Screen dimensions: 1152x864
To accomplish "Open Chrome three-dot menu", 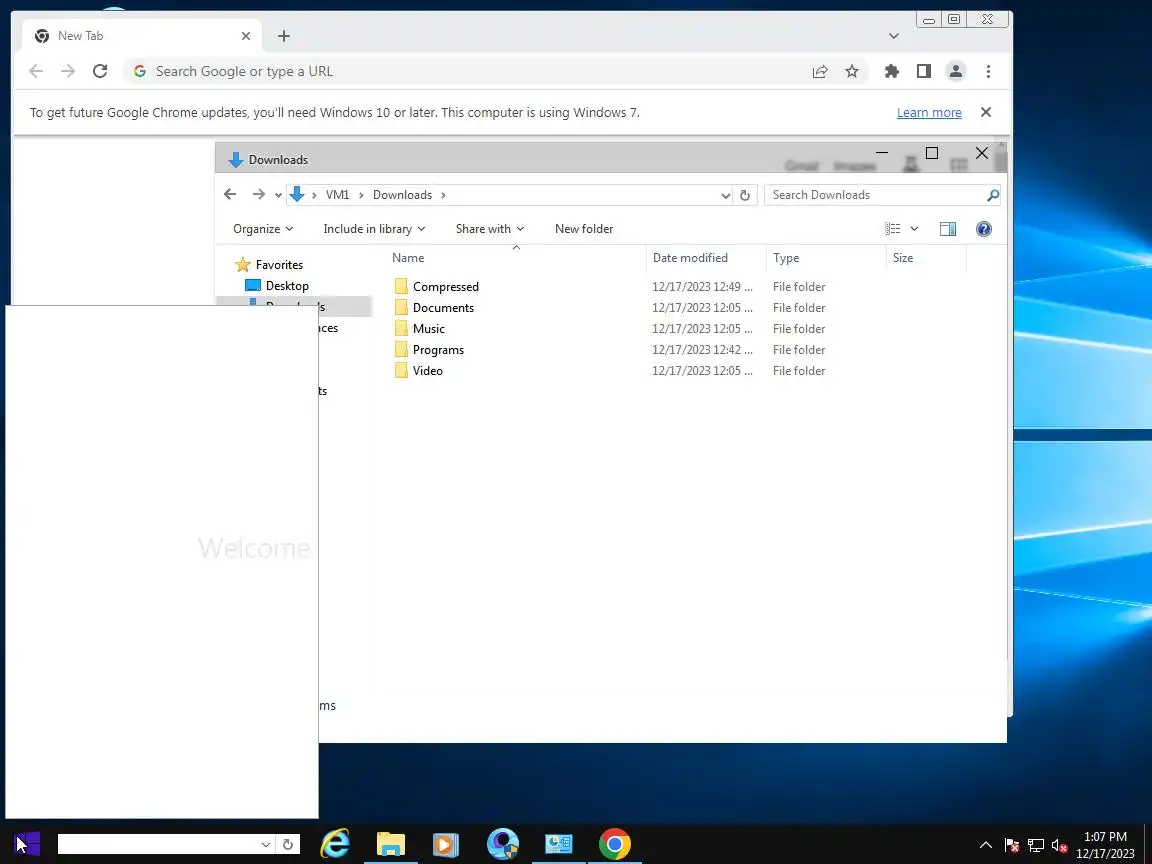I will (x=988, y=71).
